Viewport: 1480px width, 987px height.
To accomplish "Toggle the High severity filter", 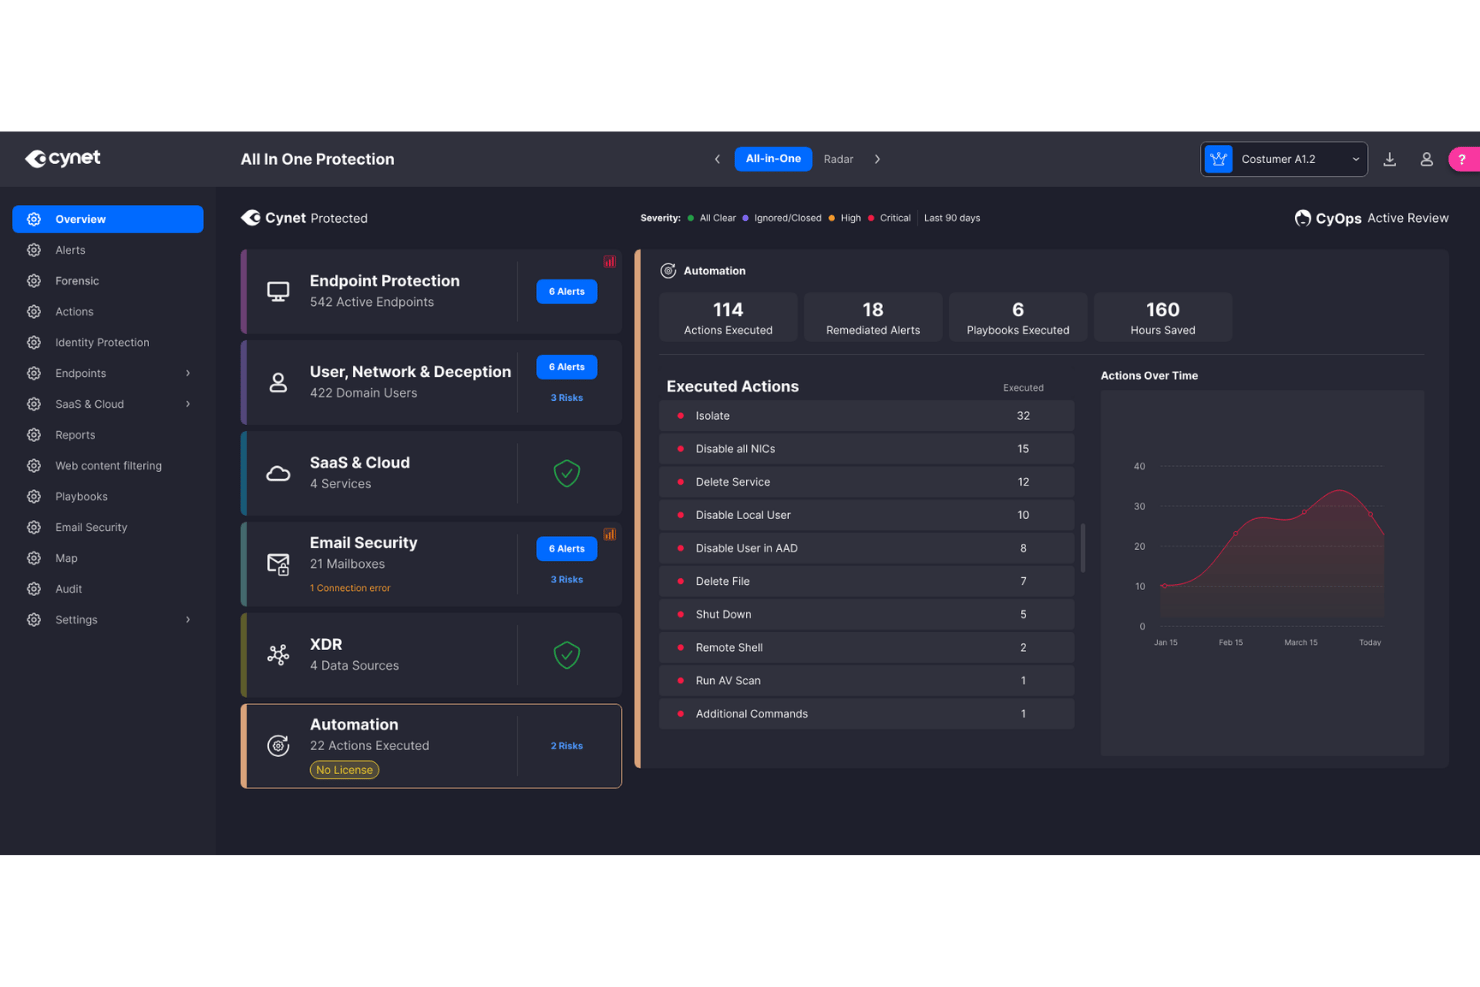I will tap(845, 218).
